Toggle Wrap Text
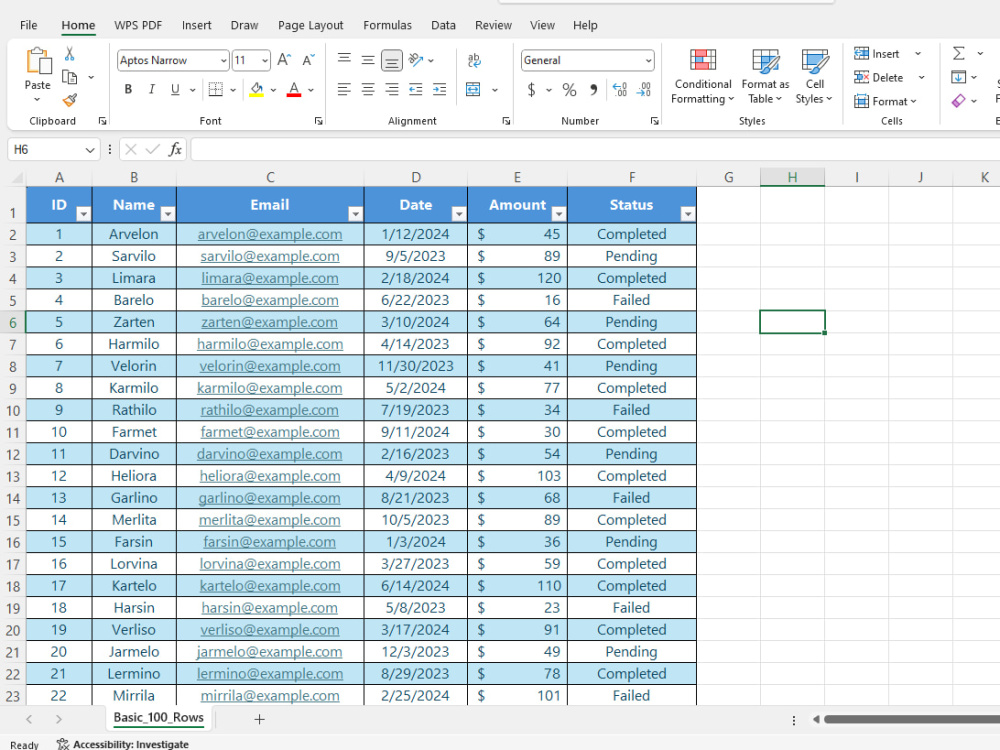 pos(474,60)
